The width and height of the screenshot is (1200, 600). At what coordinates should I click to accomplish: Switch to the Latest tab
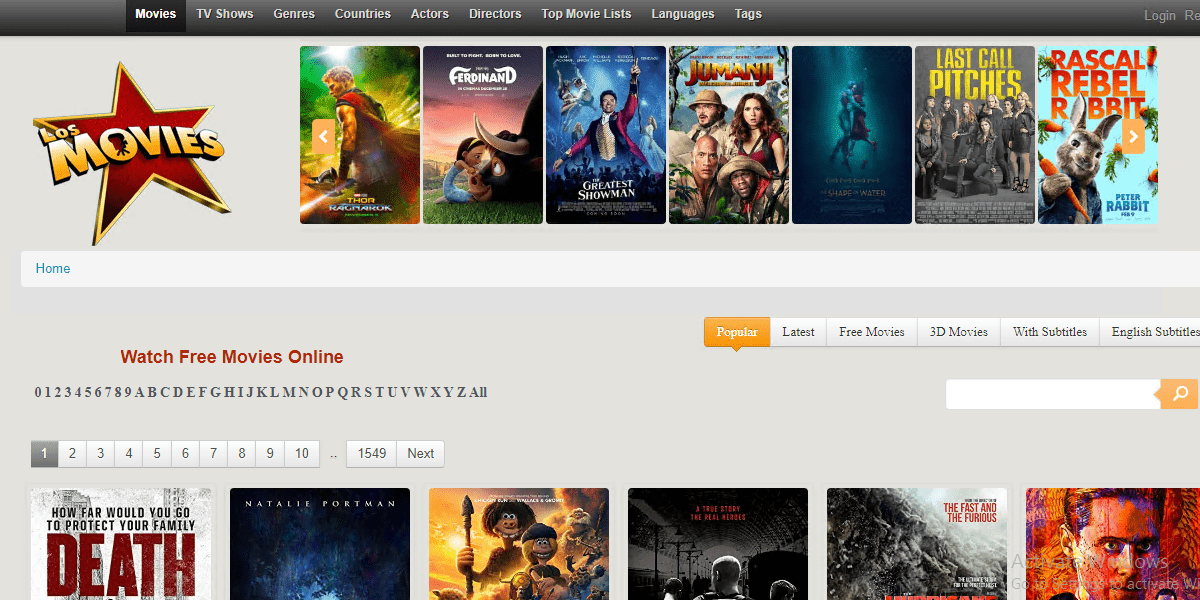tap(798, 332)
